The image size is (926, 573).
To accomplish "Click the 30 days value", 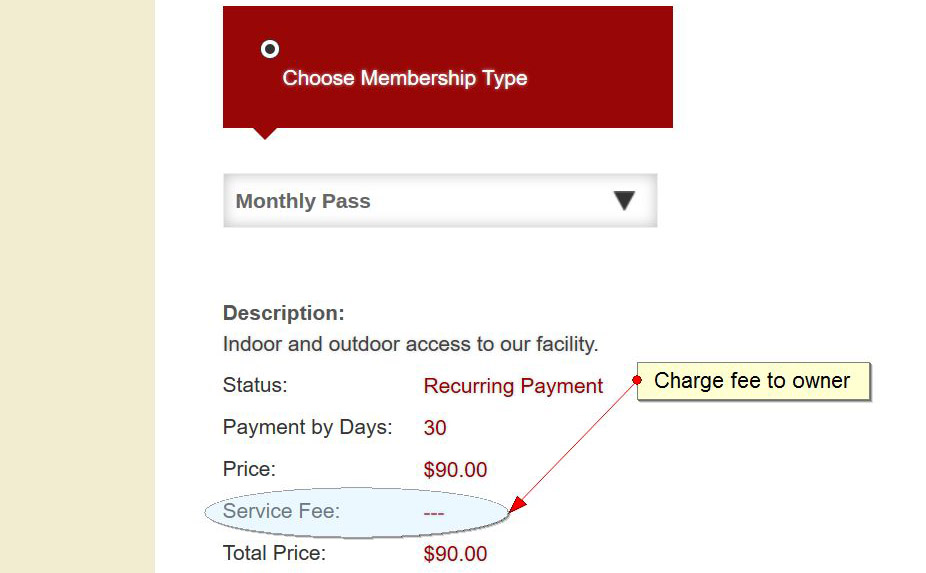I will [435, 428].
